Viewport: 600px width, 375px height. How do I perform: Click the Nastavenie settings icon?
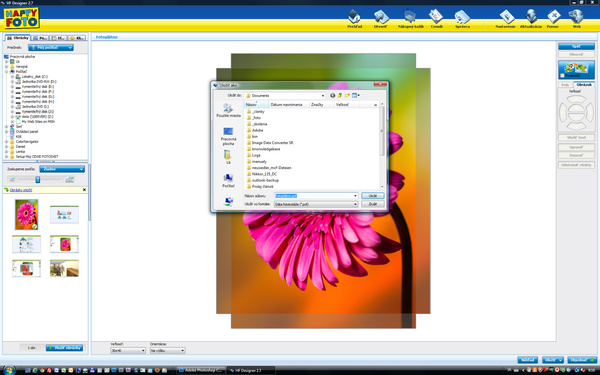(x=505, y=19)
